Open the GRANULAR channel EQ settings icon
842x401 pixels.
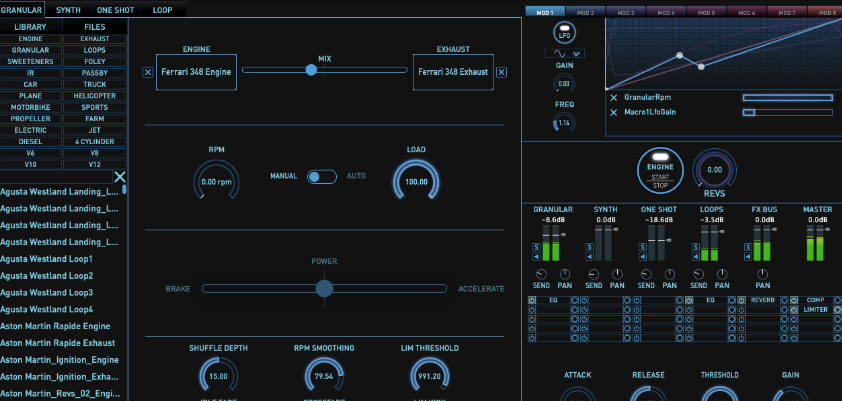coord(575,300)
